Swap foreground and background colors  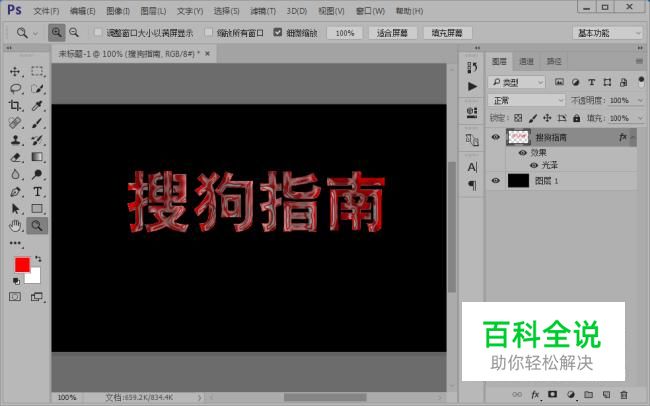pos(38,259)
